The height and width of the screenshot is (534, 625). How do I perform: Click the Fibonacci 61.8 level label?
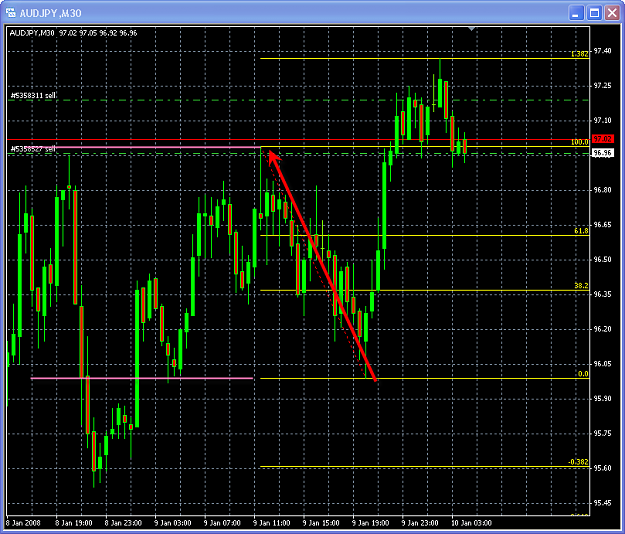pyautogui.click(x=581, y=231)
